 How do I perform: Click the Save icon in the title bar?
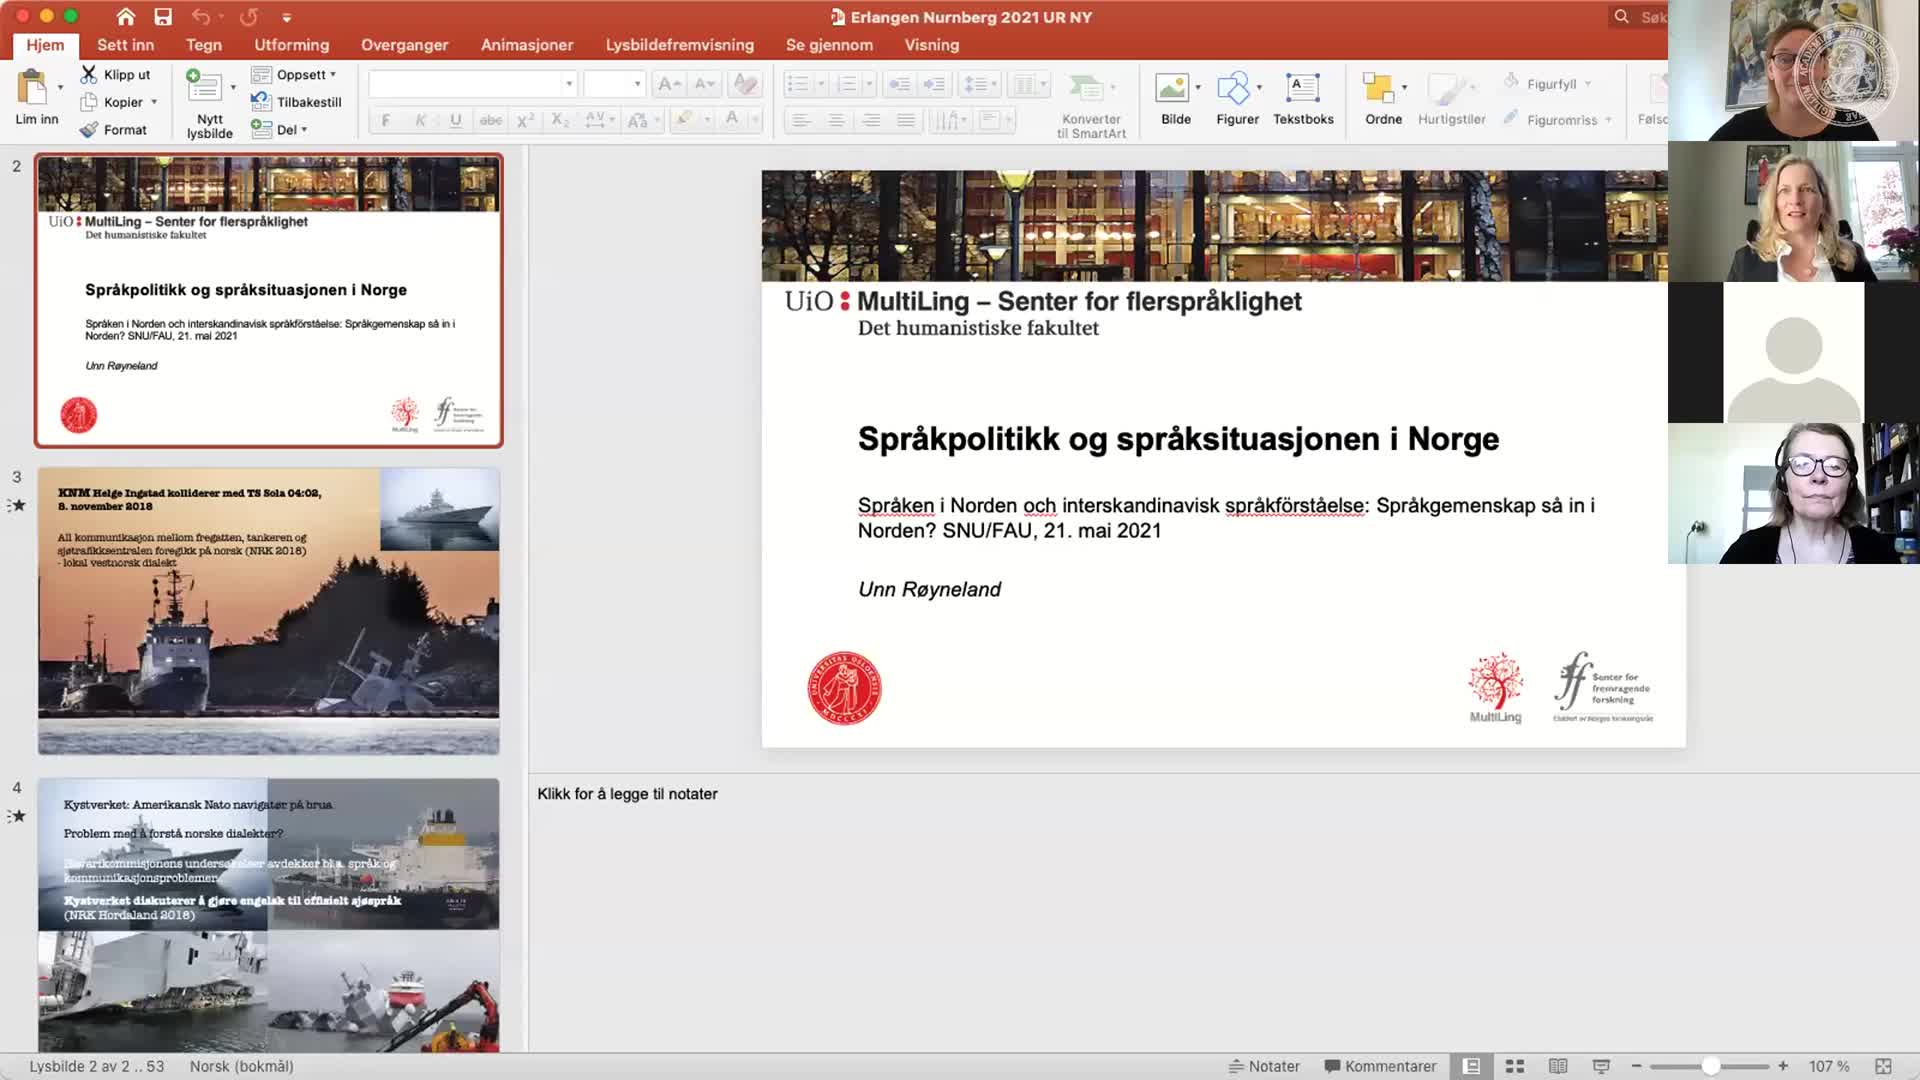163,17
